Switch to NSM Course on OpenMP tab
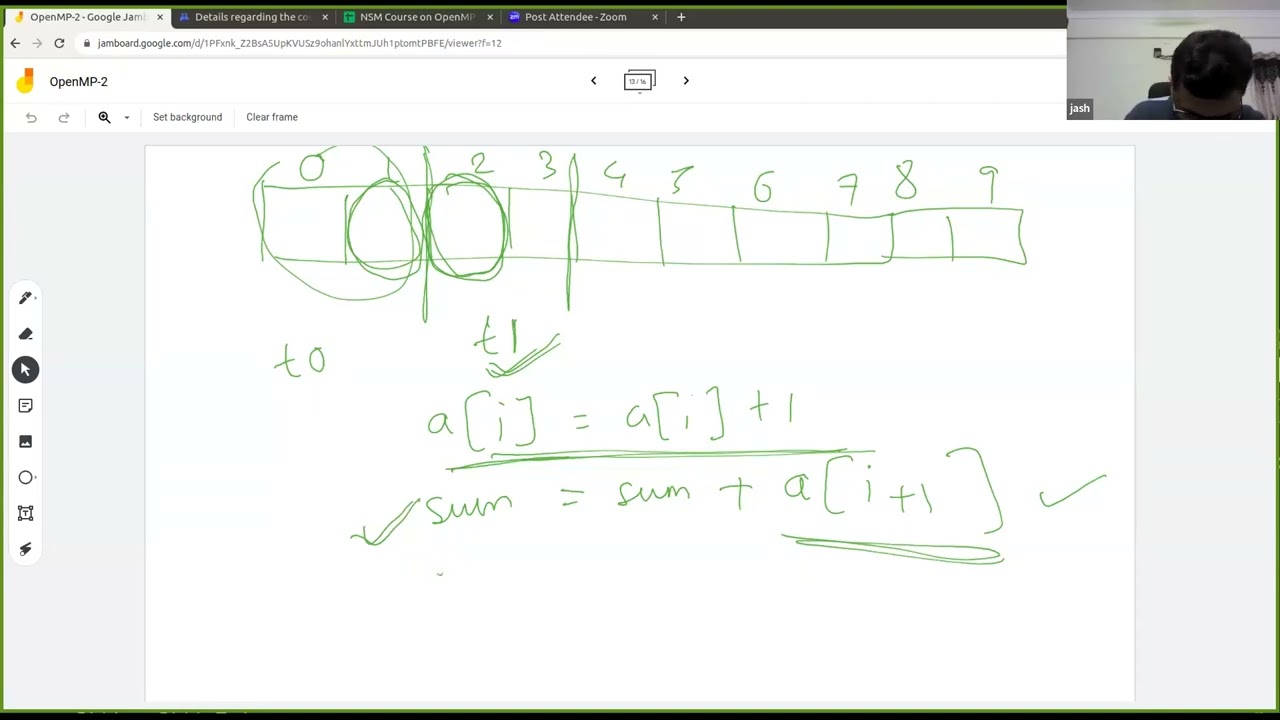This screenshot has height=720, width=1280. coord(417,17)
